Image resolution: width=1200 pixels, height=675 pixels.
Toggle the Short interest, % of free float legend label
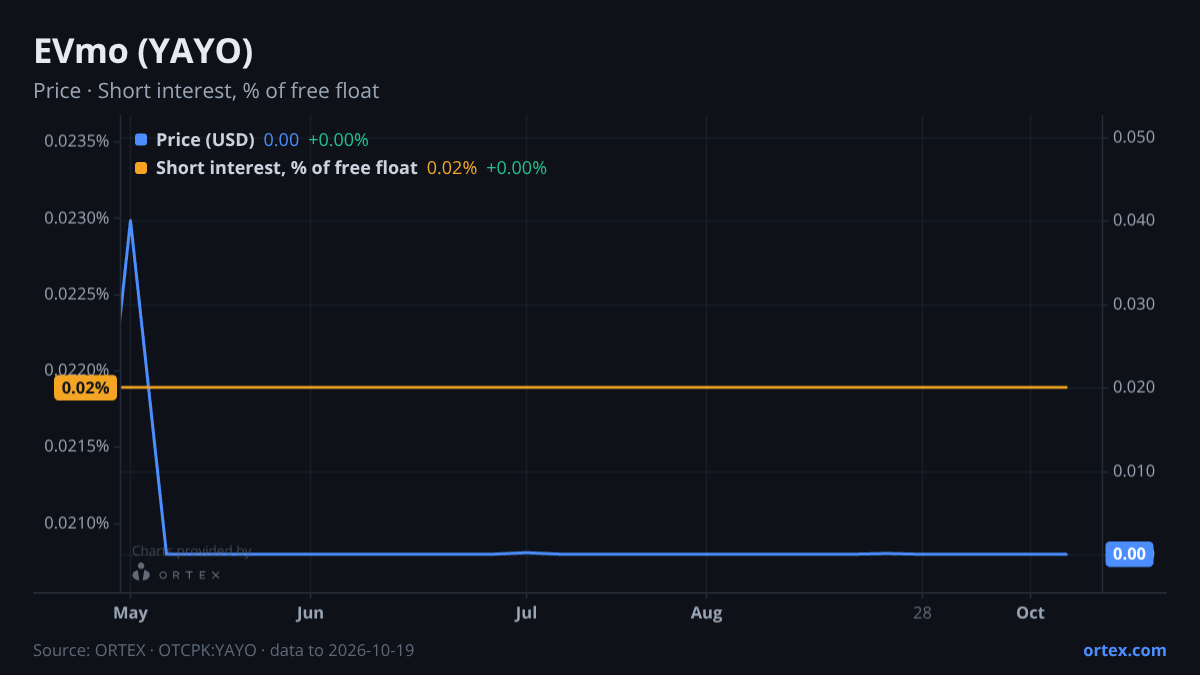pyautogui.click(x=287, y=168)
